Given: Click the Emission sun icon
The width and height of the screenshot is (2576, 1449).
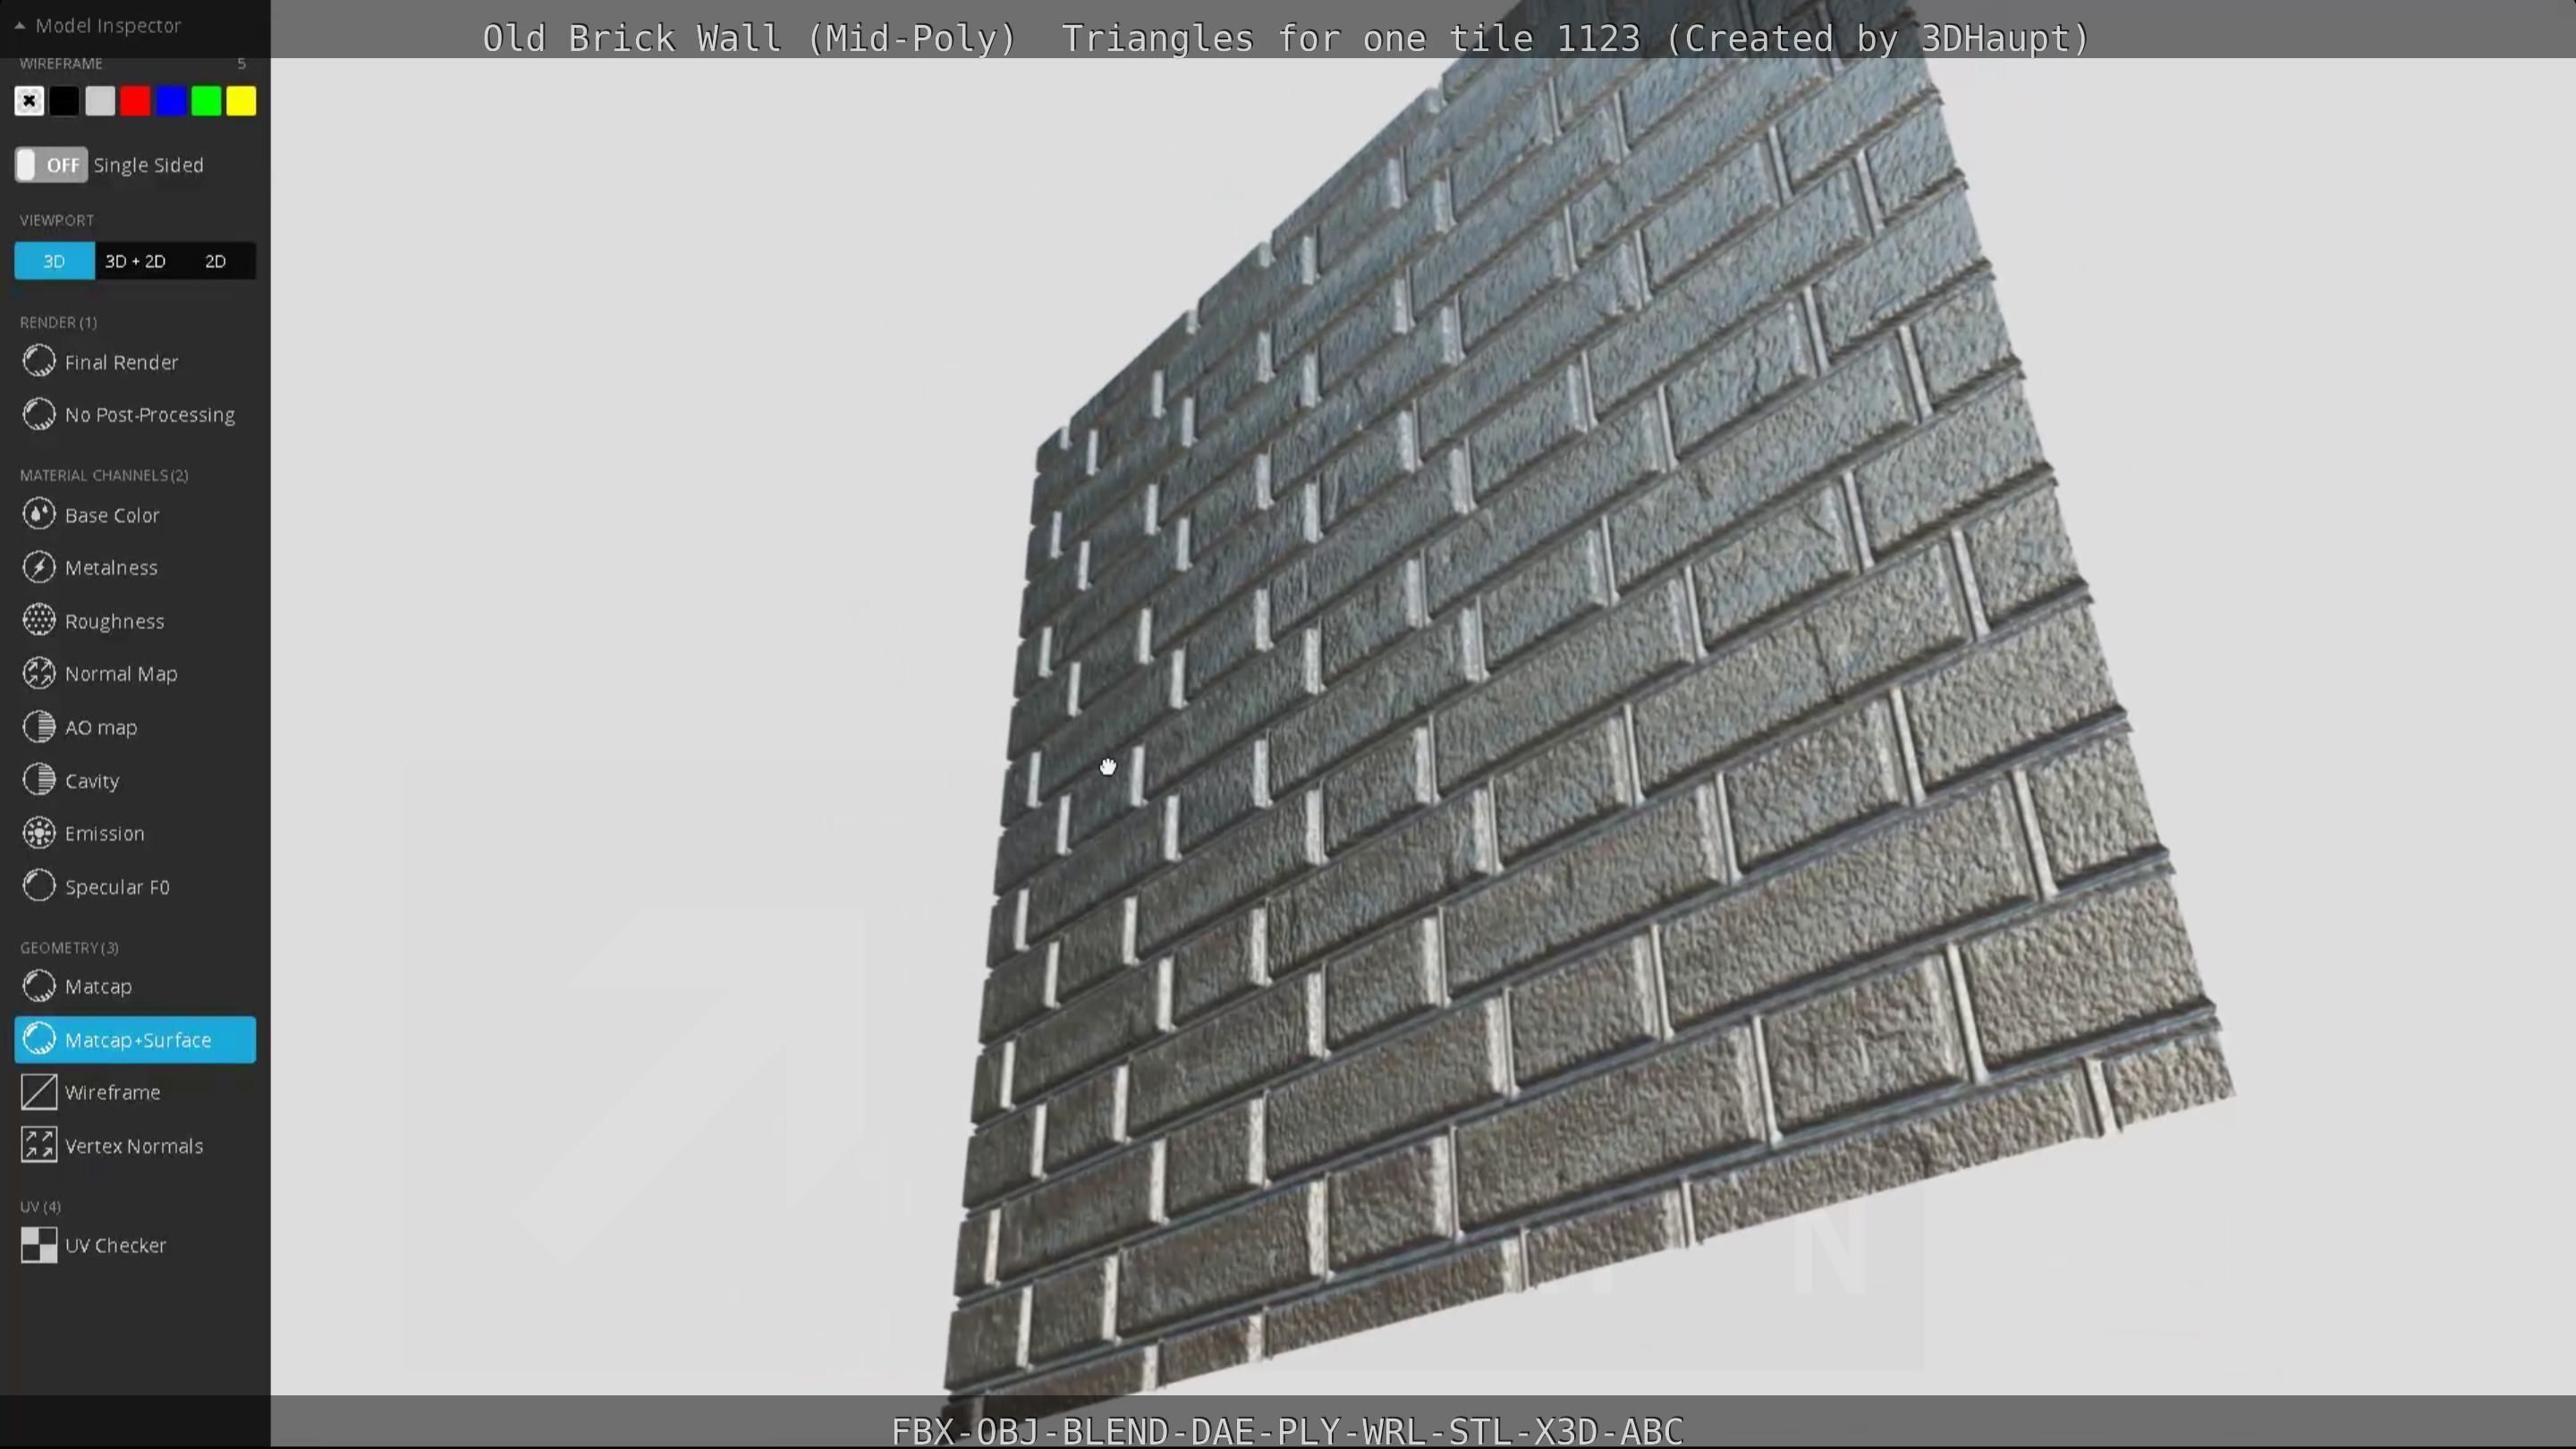Looking at the screenshot, I should (39, 833).
